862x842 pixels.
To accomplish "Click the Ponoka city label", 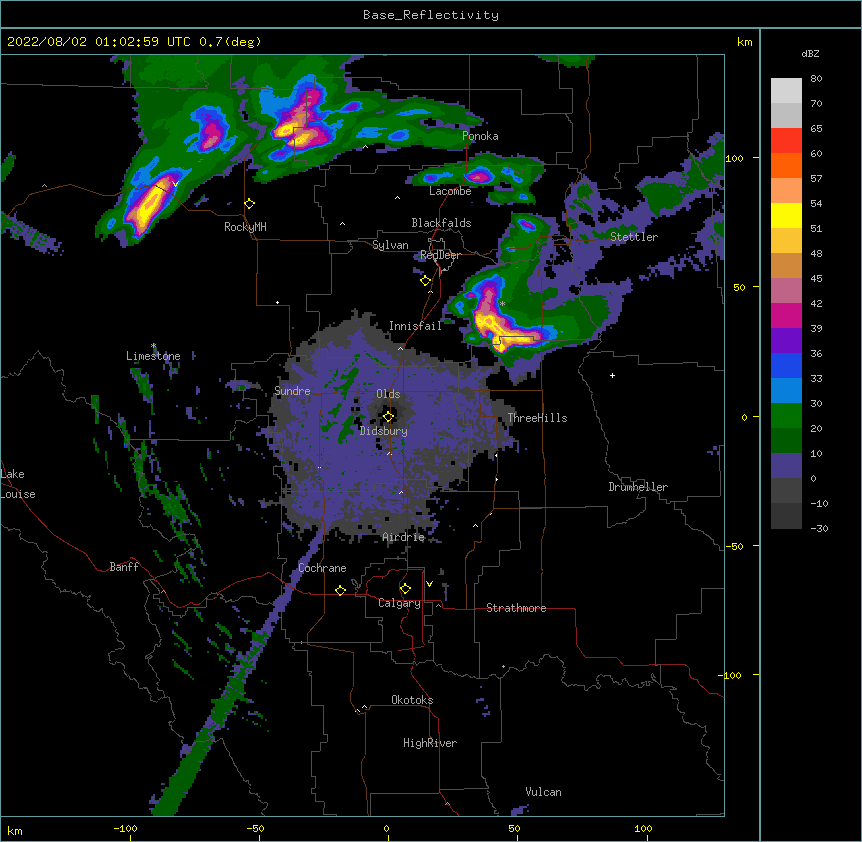I will pos(480,136).
